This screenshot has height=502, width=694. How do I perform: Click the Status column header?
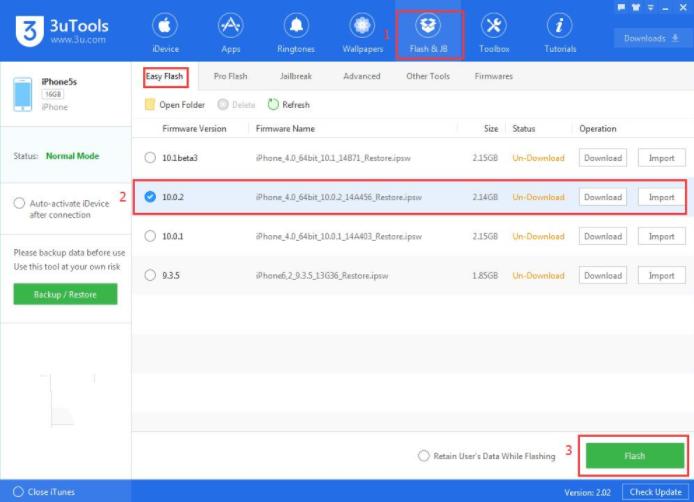pyautogui.click(x=524, y=128)
